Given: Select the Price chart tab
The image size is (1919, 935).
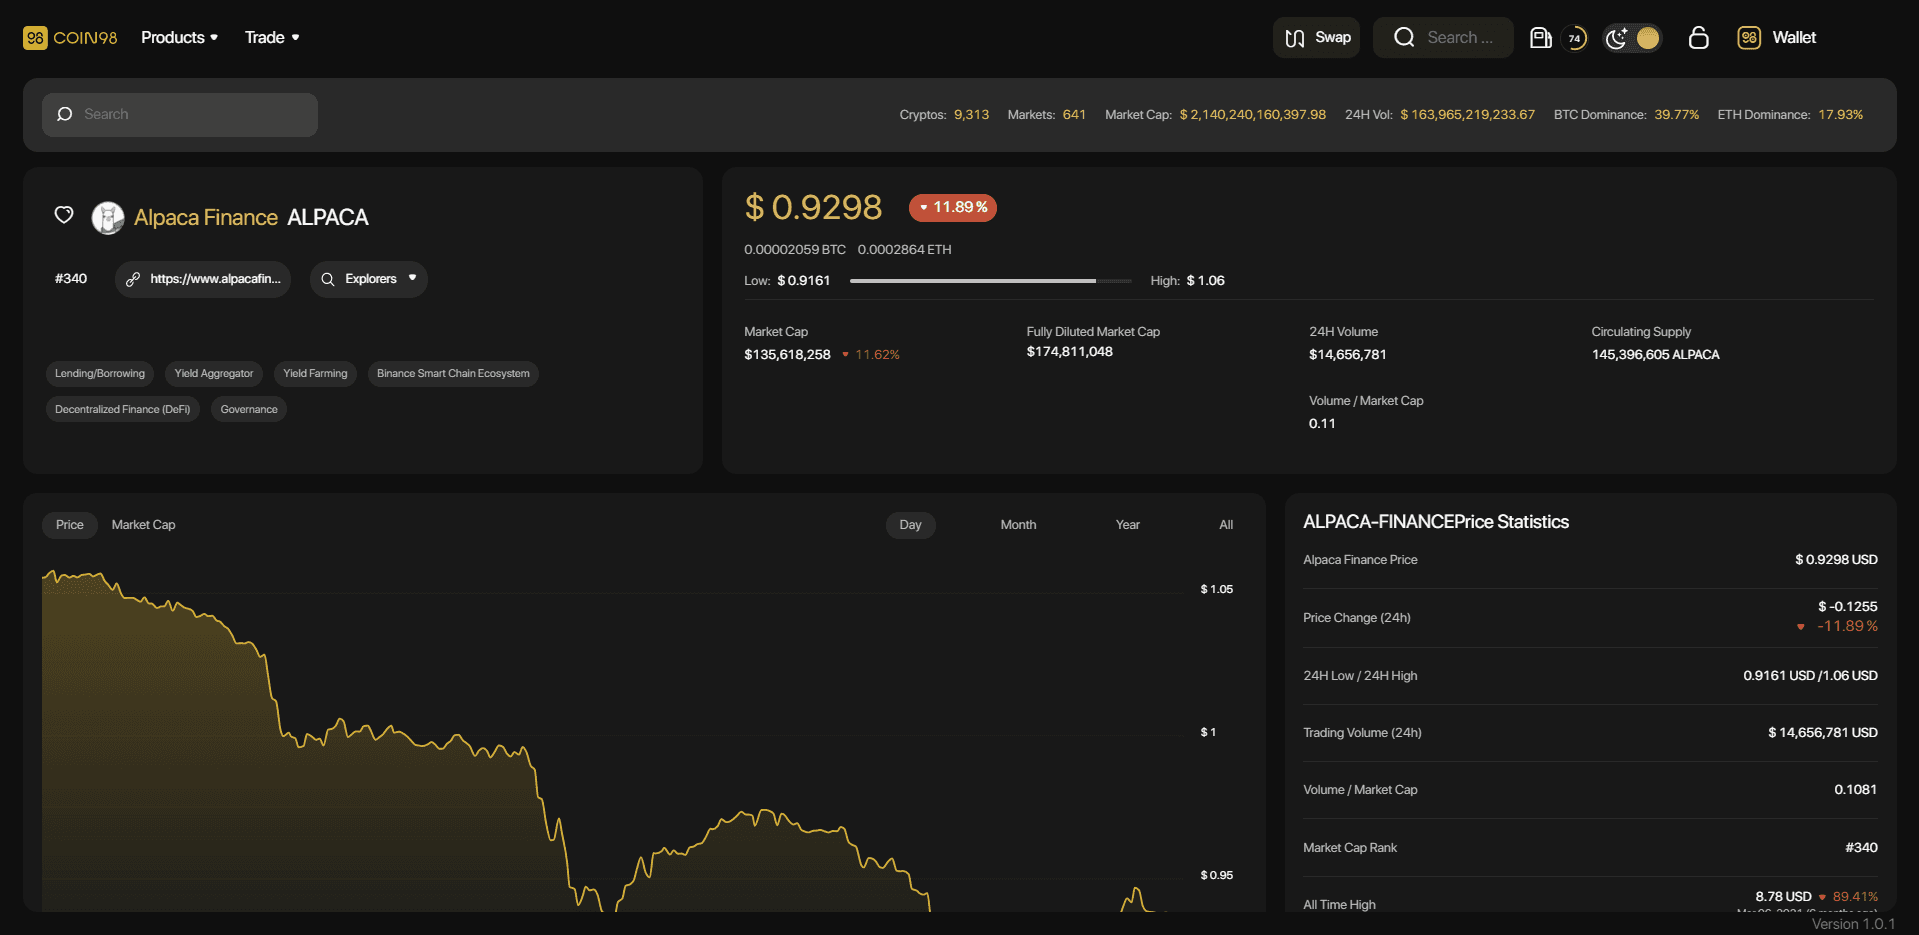Looking at the screenshot, I should 70,525.
